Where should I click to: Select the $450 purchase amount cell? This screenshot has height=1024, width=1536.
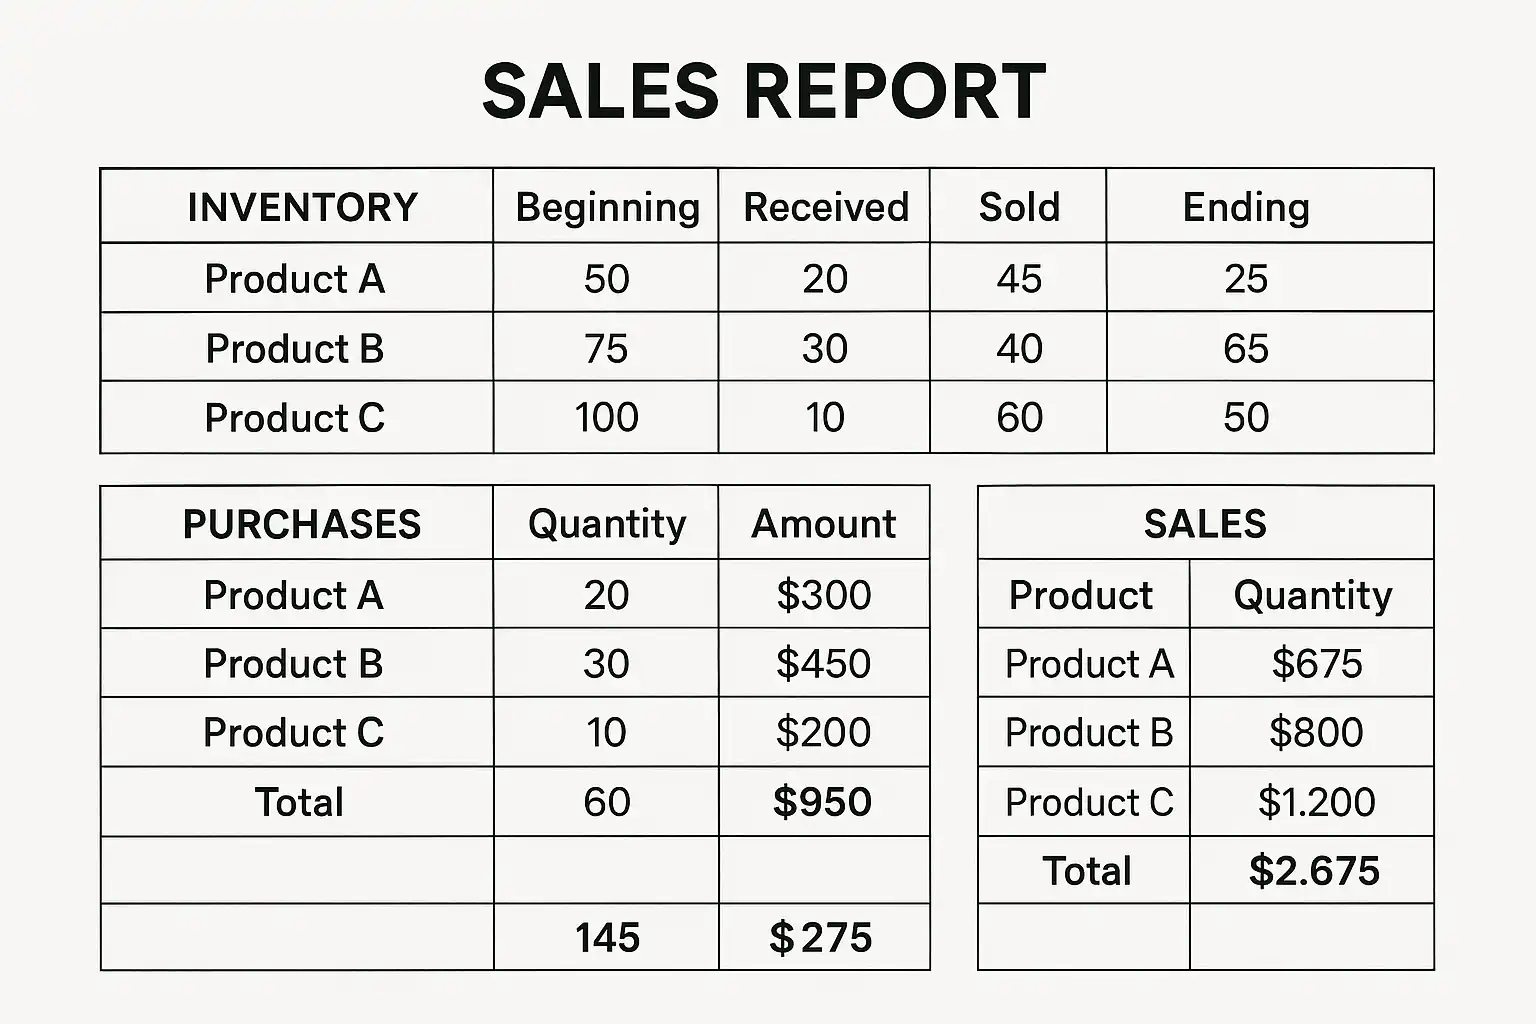(x=824, y=664)
